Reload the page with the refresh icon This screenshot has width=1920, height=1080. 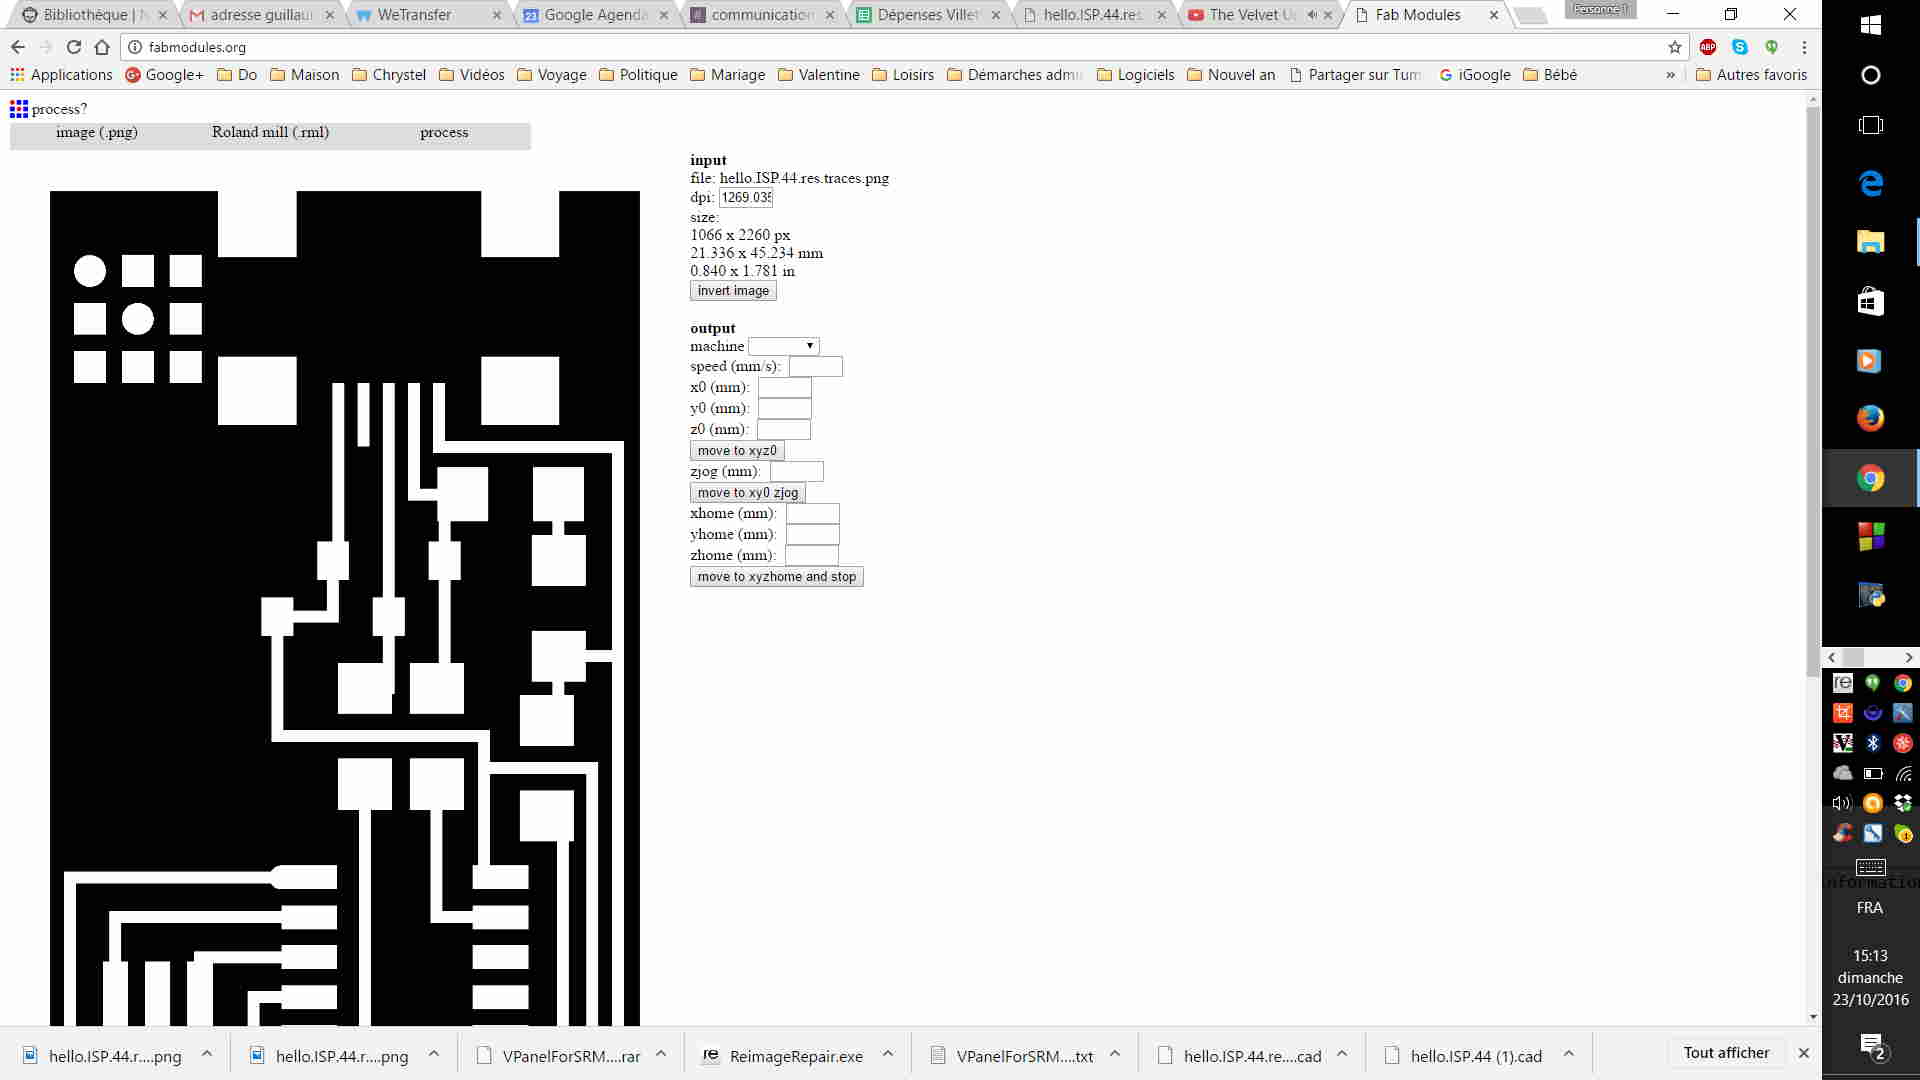click(x=73, y=47)
